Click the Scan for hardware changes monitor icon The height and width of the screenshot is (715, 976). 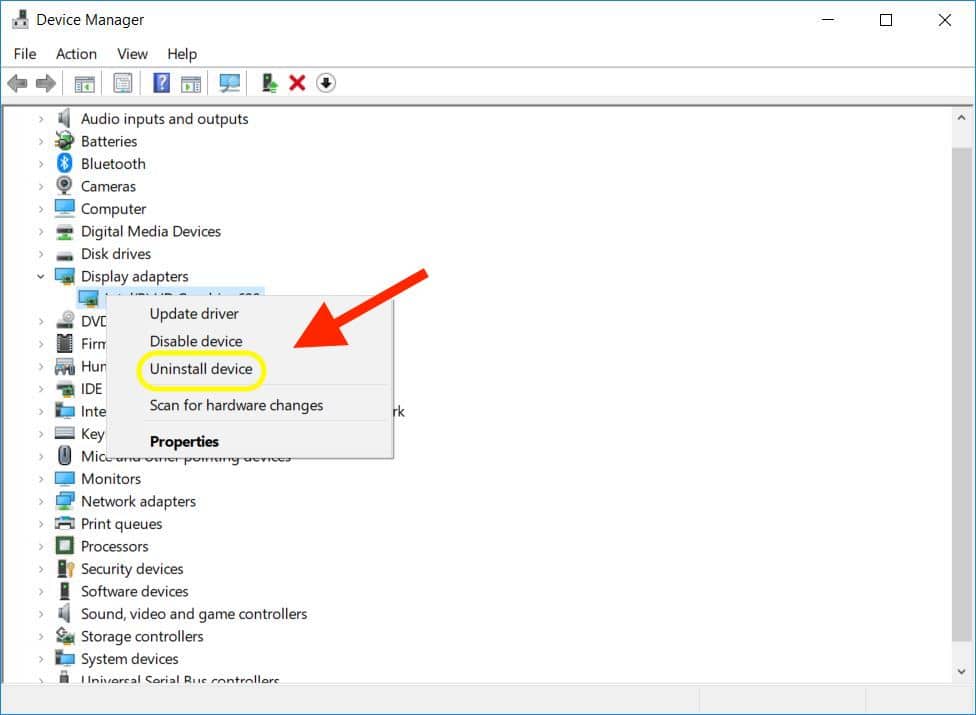click(x=230, y=83)
